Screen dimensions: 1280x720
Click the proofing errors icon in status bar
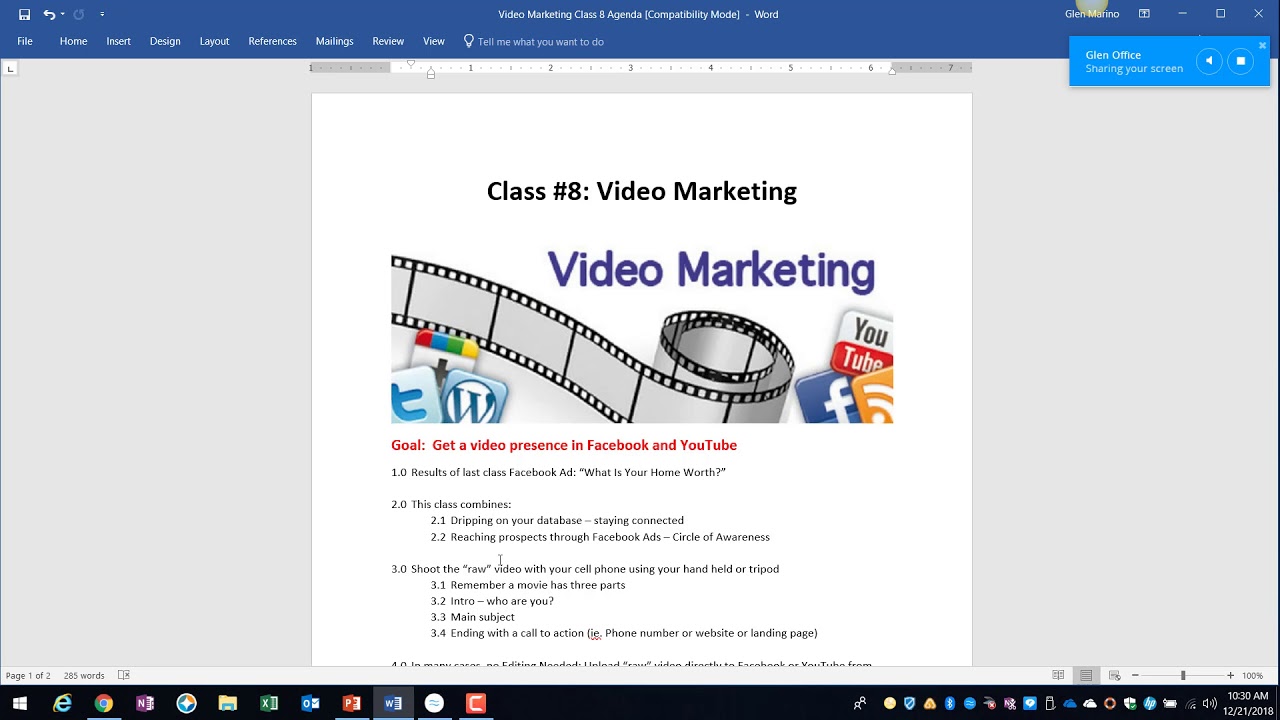[x=124, y=676]
